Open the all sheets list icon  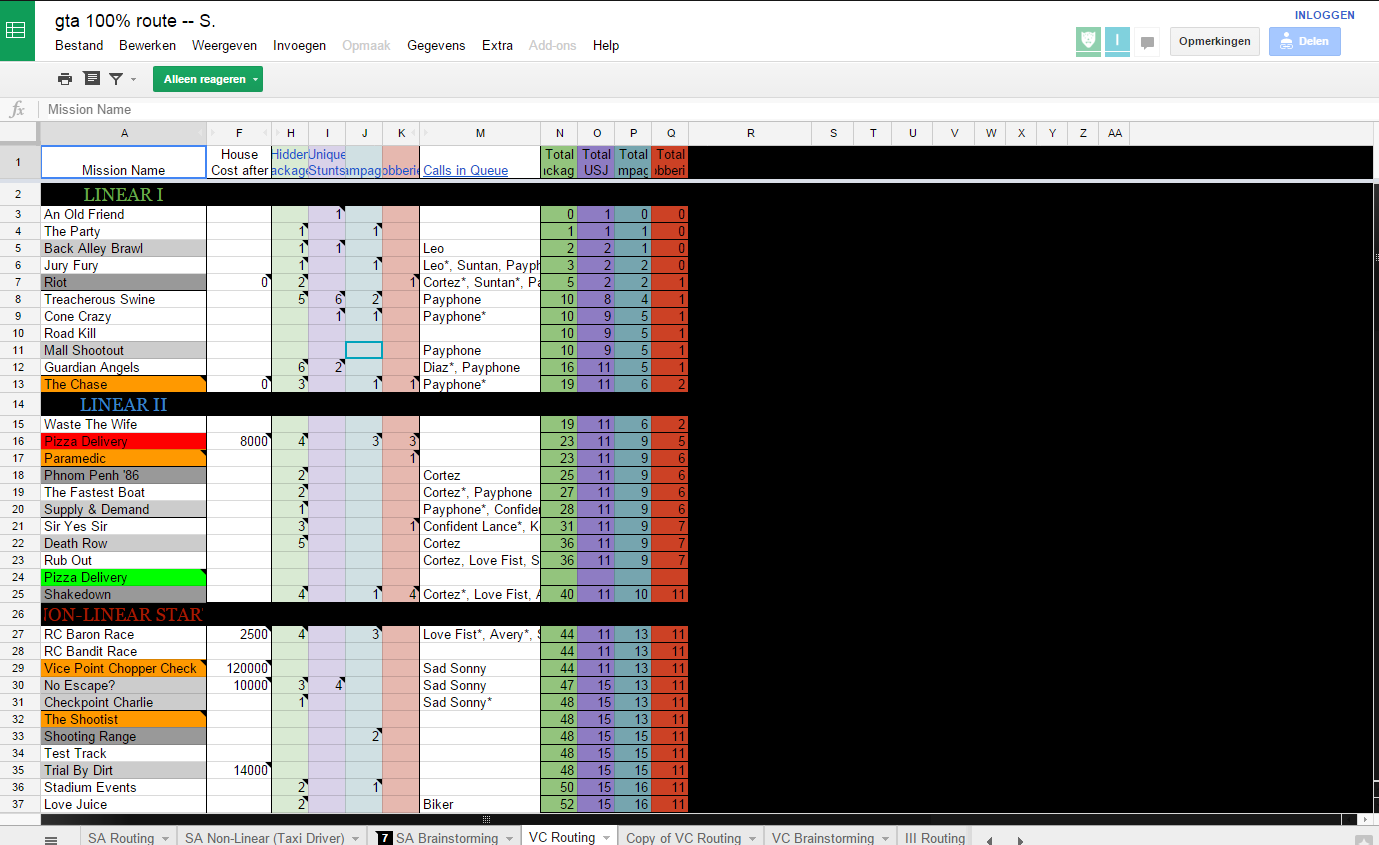(x=51, y=839)
